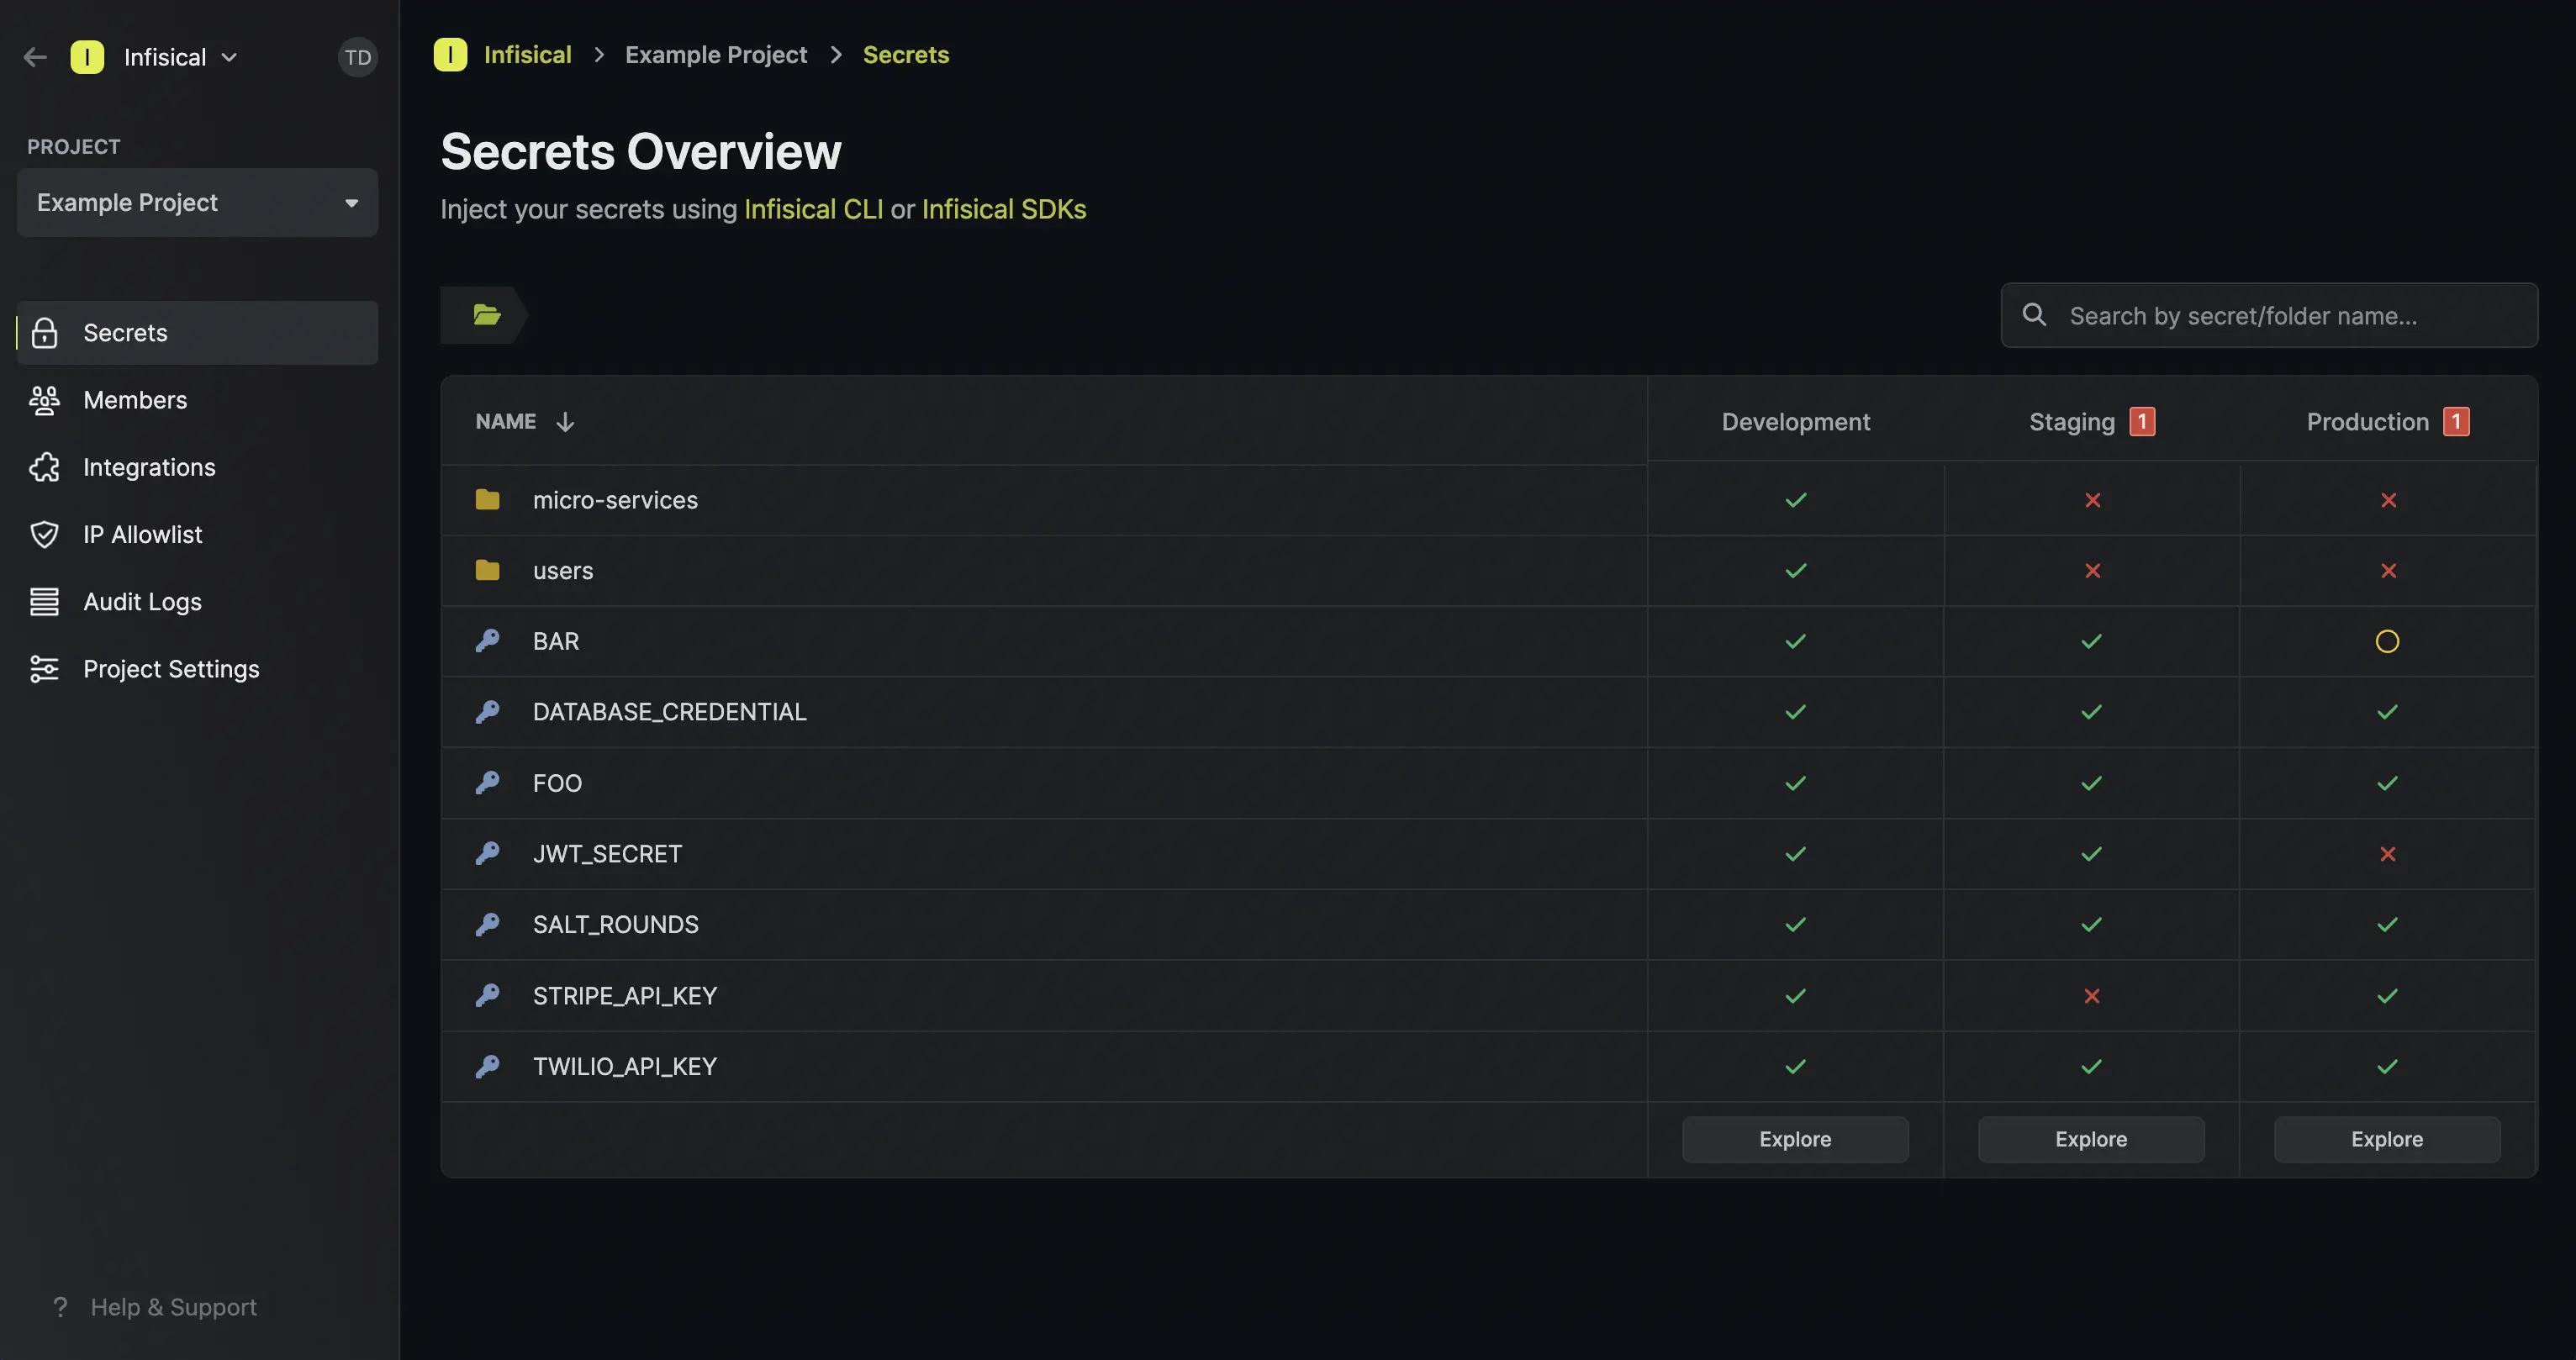This screenshot has width=2576, height=1360.
Task: Click the red X for STRIPE_API_KEY in Staging
Action: pos(2091,995)
